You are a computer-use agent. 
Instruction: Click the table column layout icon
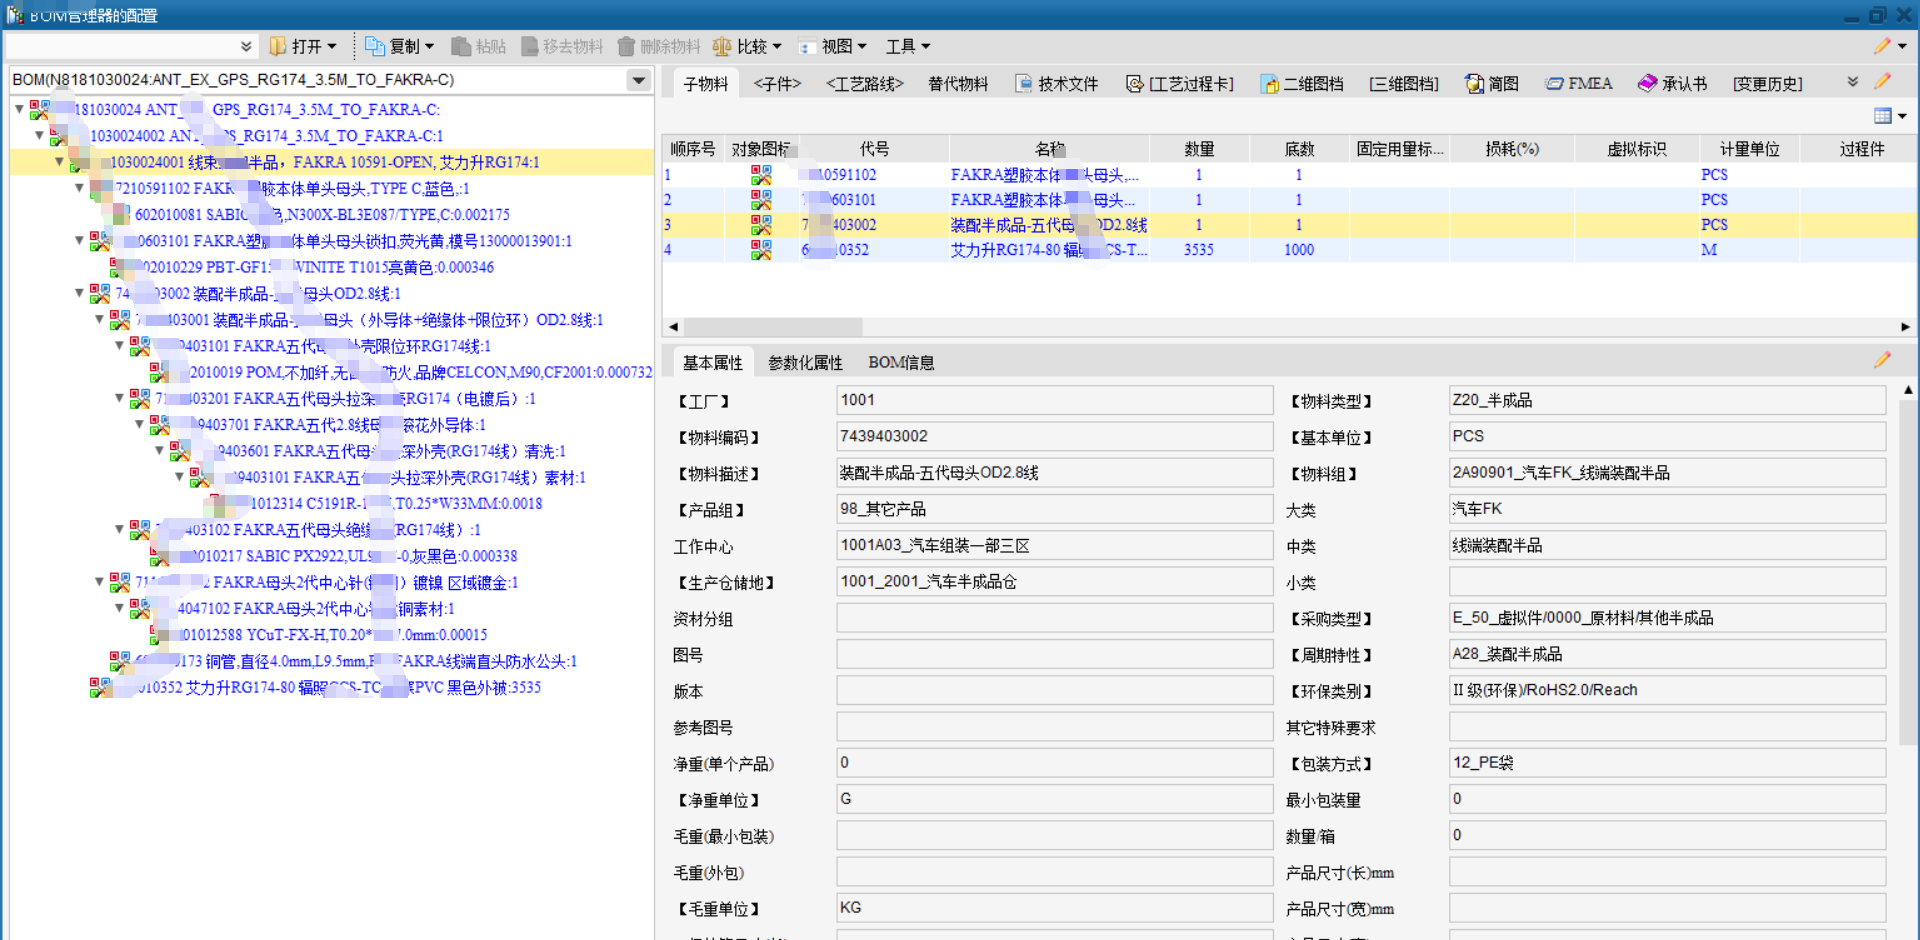1883,116
